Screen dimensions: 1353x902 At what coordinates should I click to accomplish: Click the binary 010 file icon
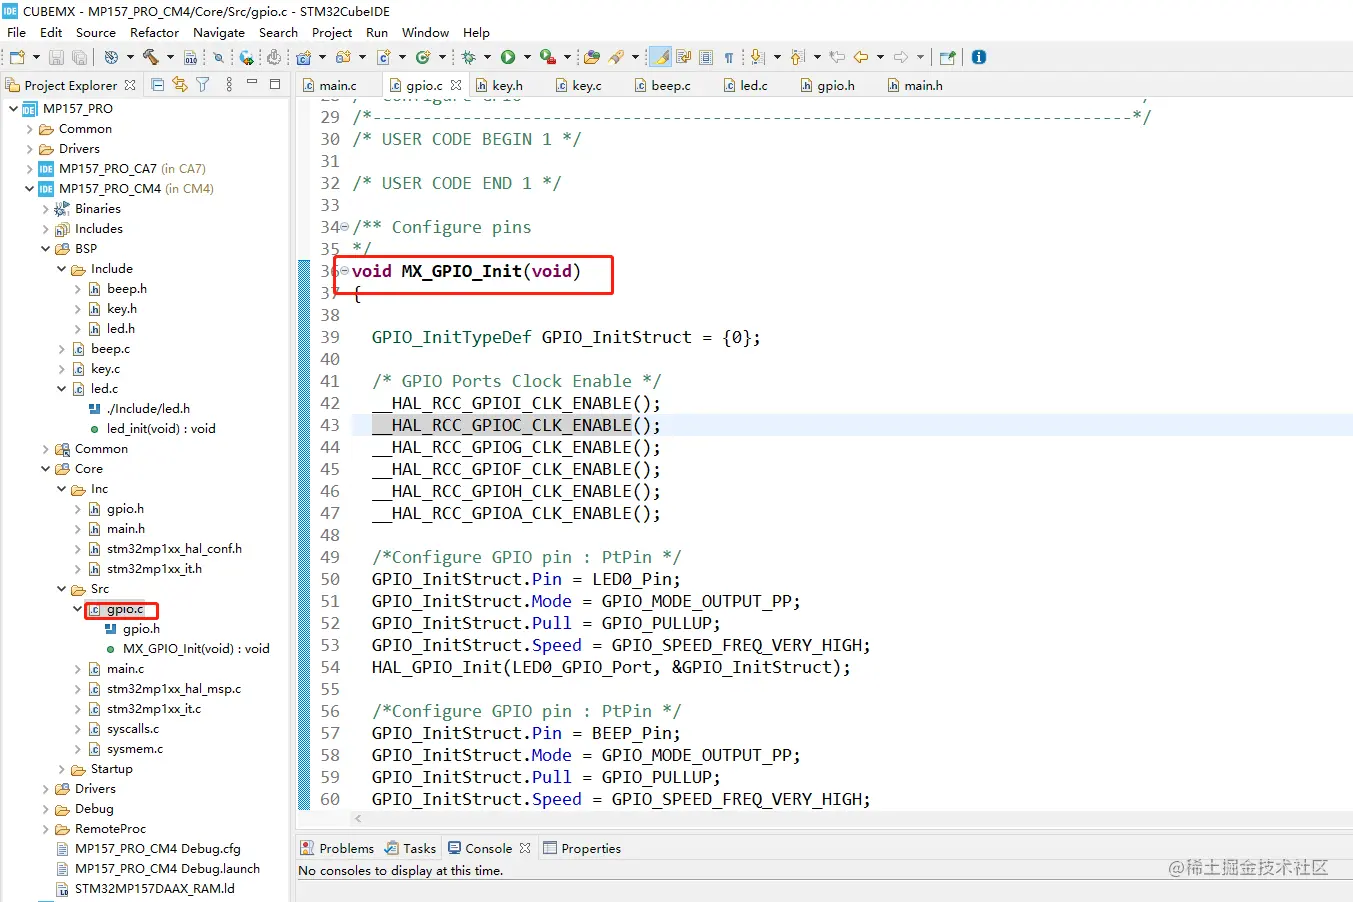191,58
